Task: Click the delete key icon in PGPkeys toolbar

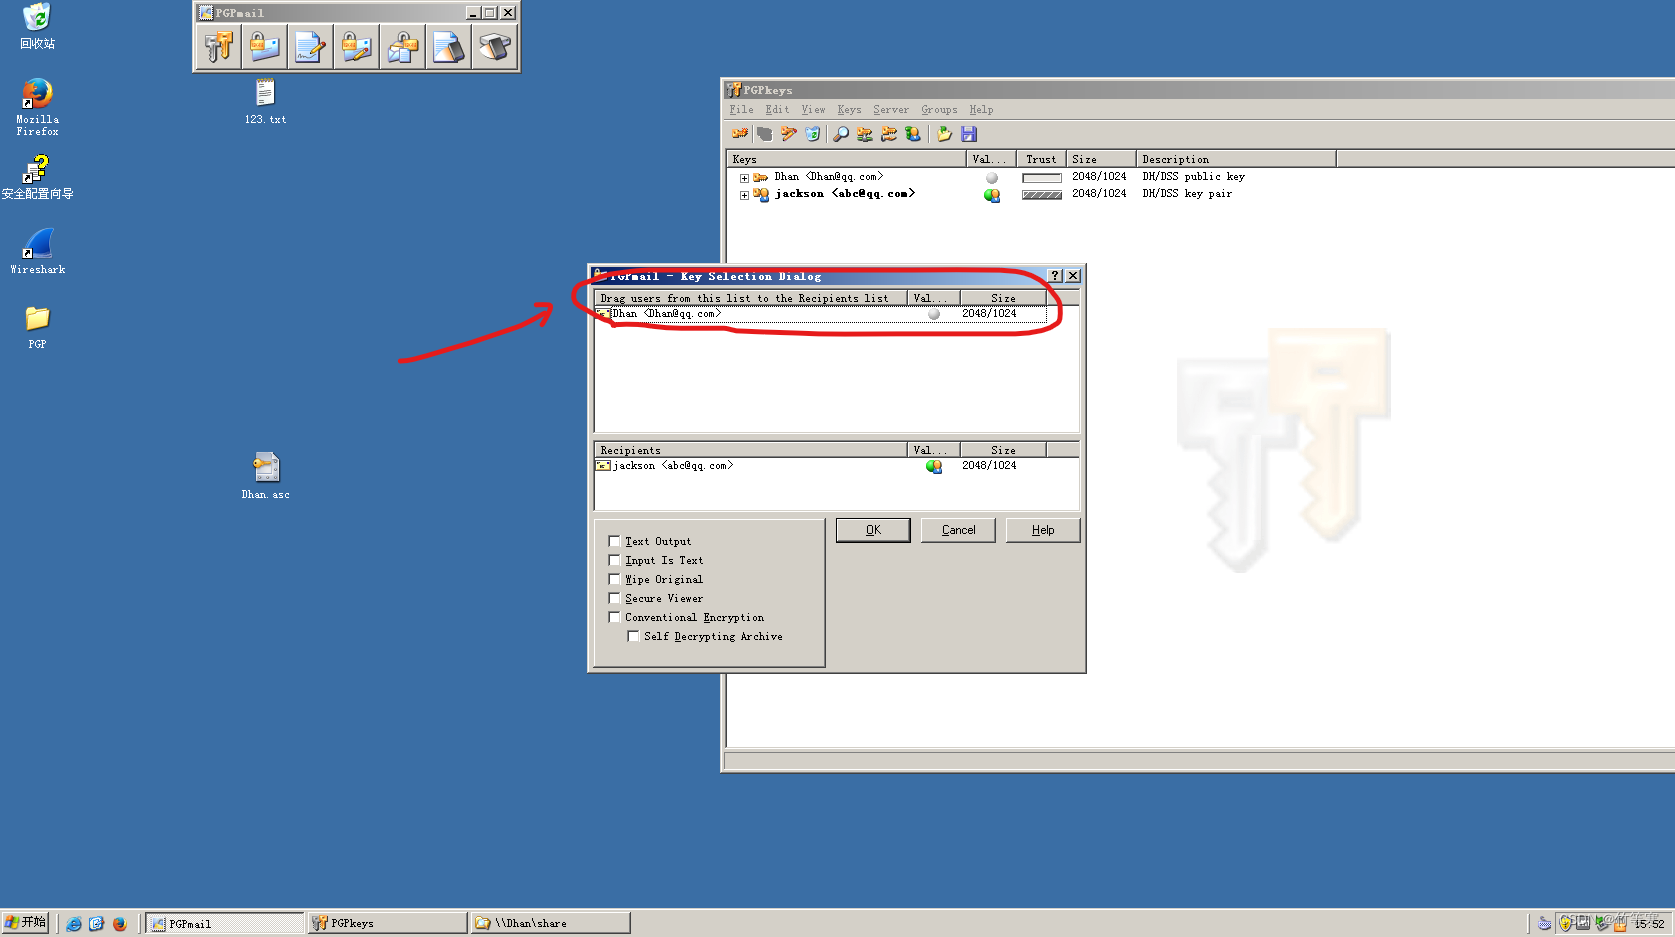Action: pos(813,134)
